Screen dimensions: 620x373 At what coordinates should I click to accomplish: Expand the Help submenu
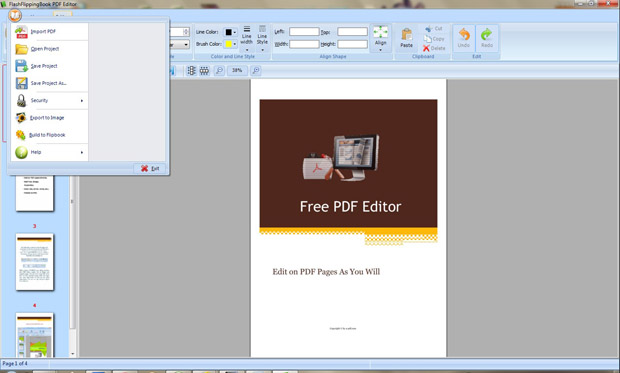(x=49, y=152)
